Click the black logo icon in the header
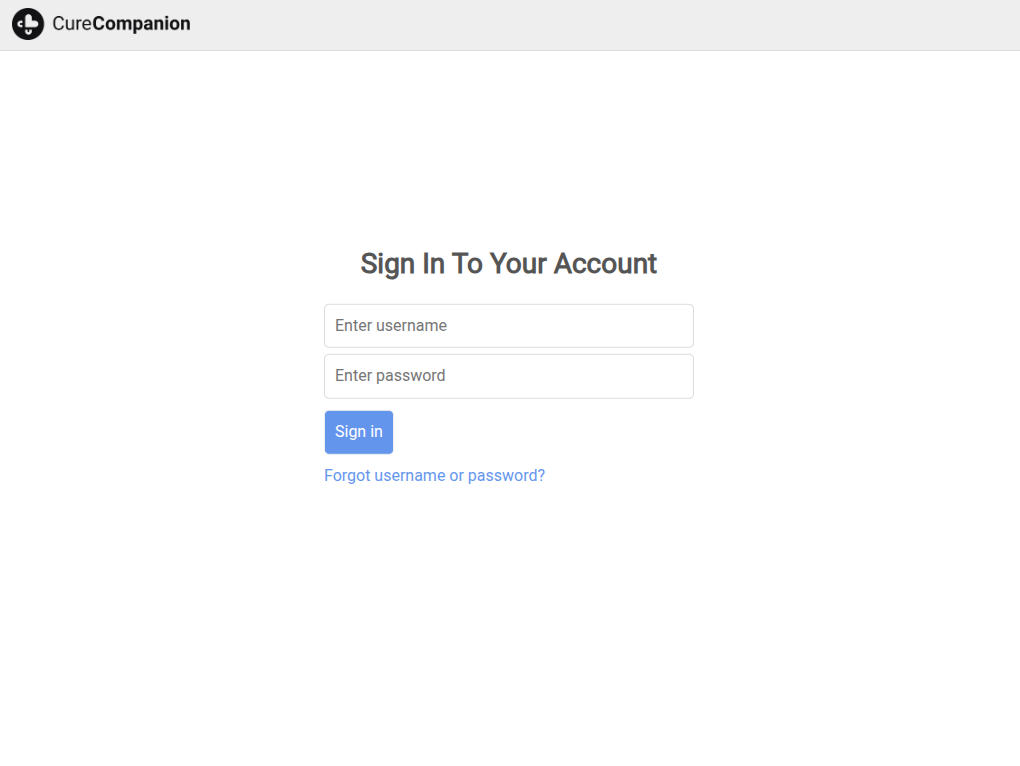The image size is (1020, 766). click(x=28, y=24)
